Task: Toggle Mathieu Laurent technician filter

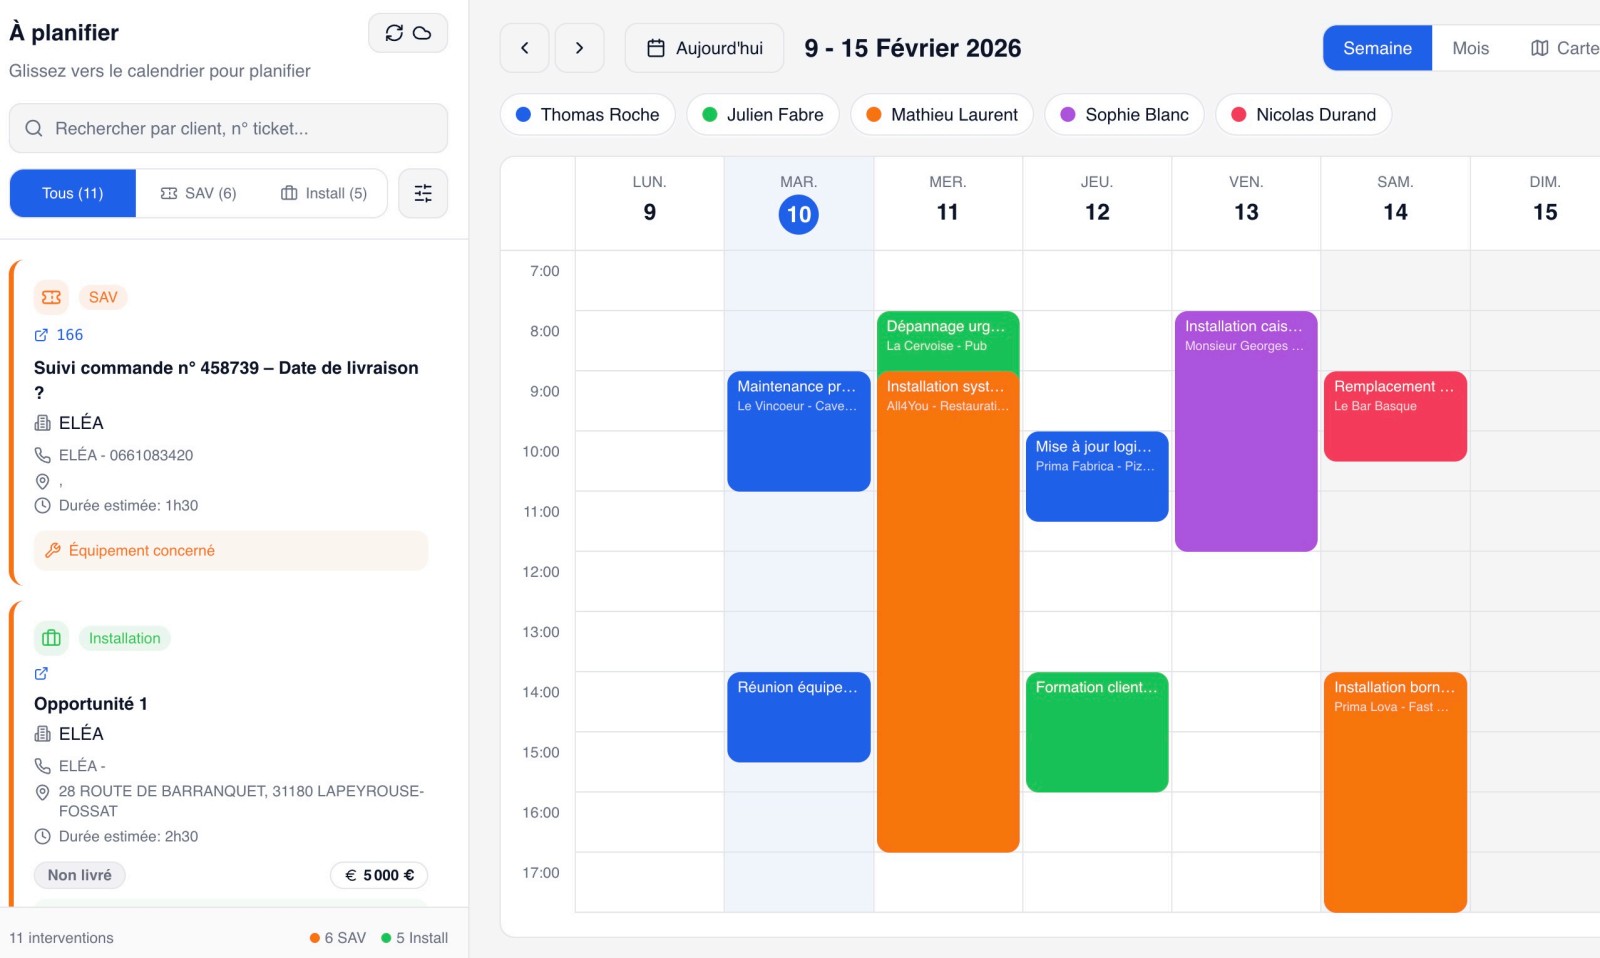Action: 941,114
